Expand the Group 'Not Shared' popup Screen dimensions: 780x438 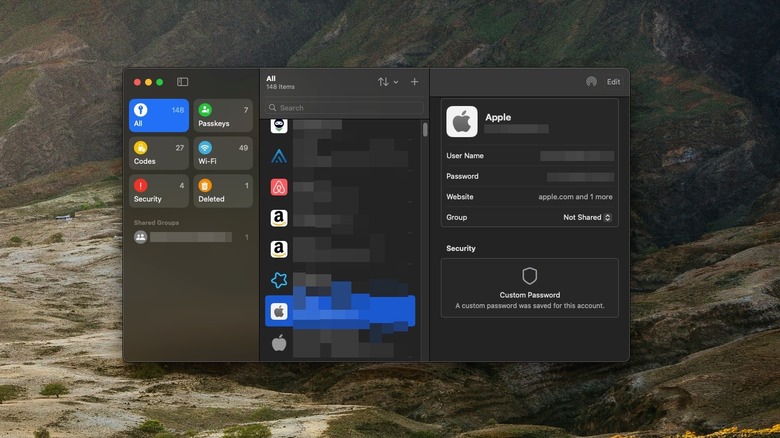tap(587, 217)
